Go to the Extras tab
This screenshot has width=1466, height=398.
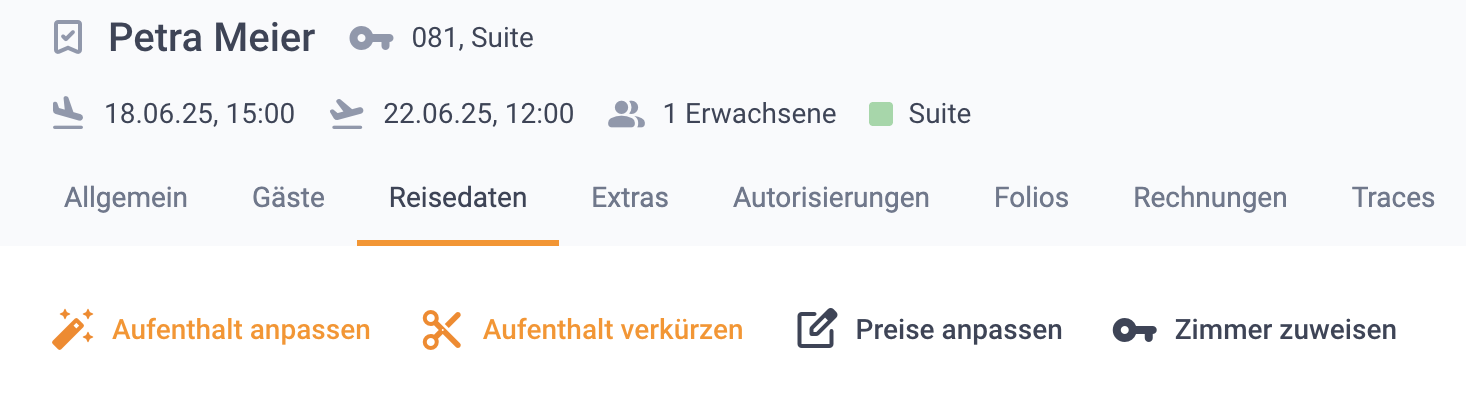630,198
